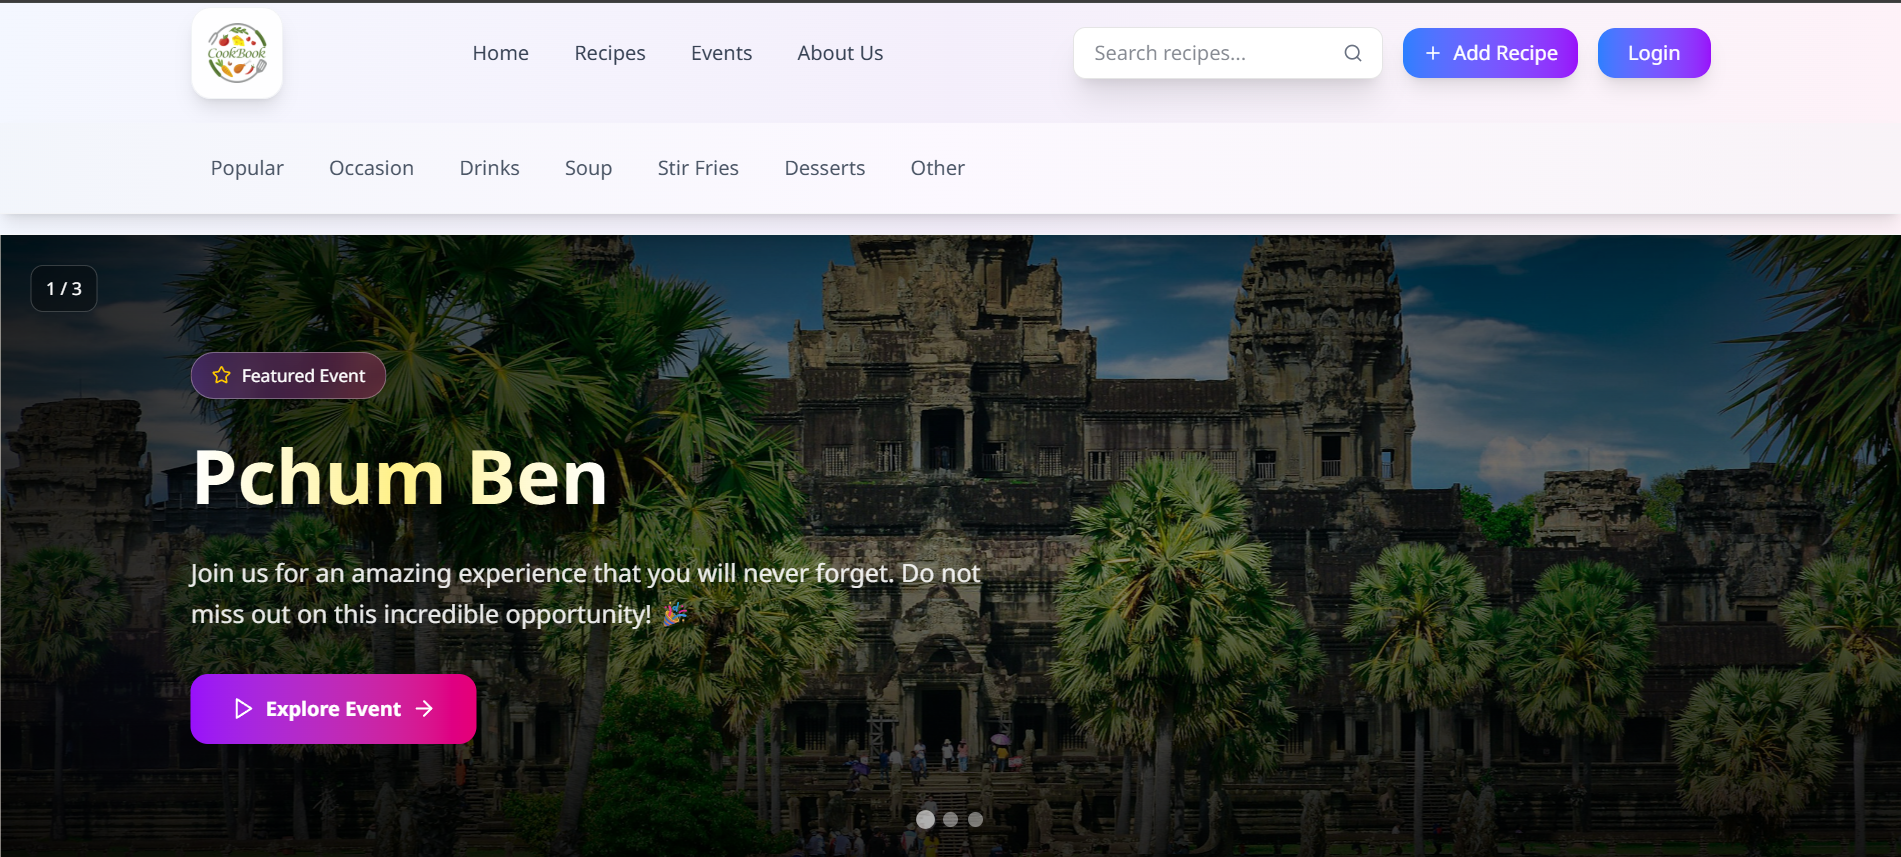
Task: Click the star icon in Featured Event badge
Action: coord(222,375)
